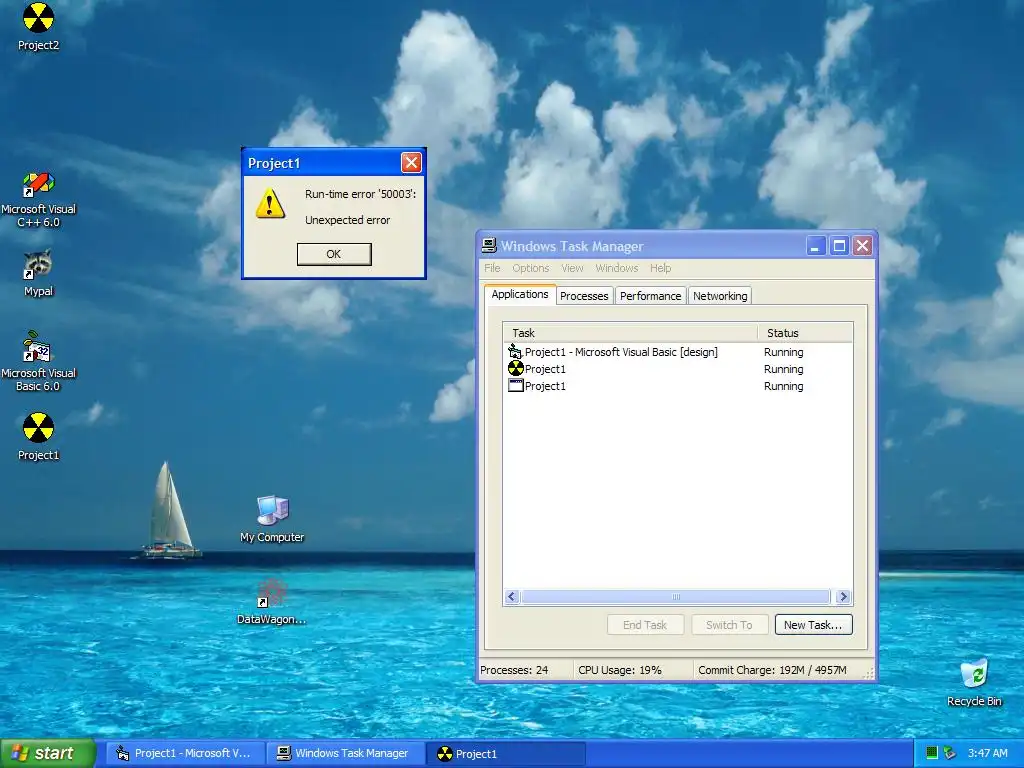Switch to the Processes tab
This screenshot has width=1024, height=768.
[x=584, y=296]
